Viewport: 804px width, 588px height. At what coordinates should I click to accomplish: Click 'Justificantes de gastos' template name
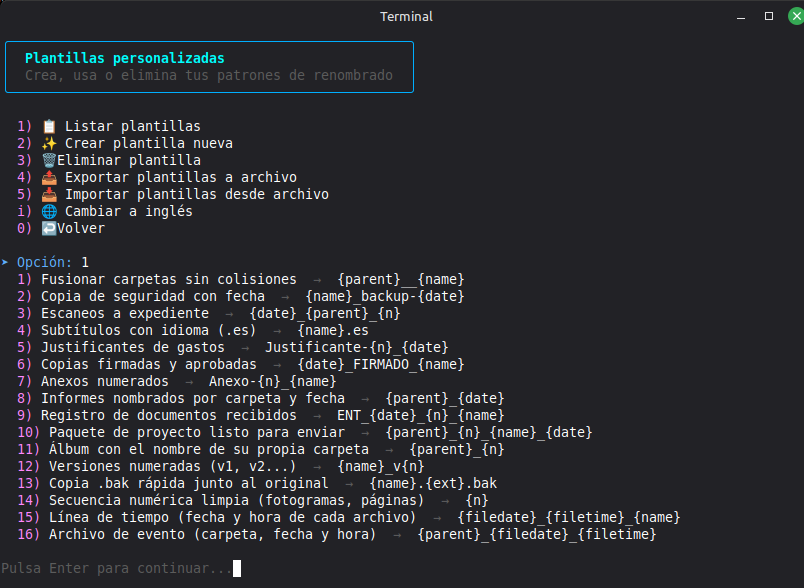click(x=133, y=347)
